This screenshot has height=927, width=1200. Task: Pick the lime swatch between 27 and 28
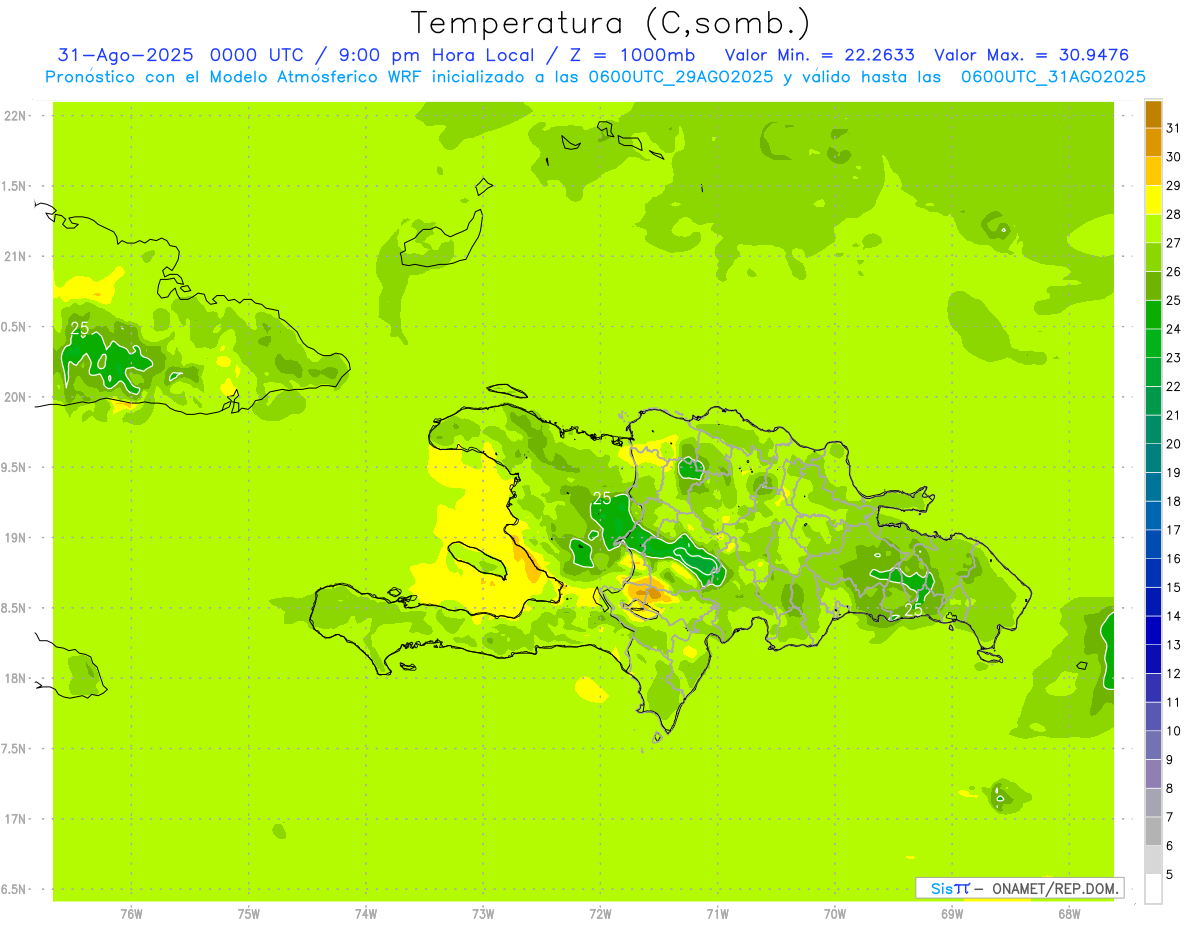[1153, 229]
